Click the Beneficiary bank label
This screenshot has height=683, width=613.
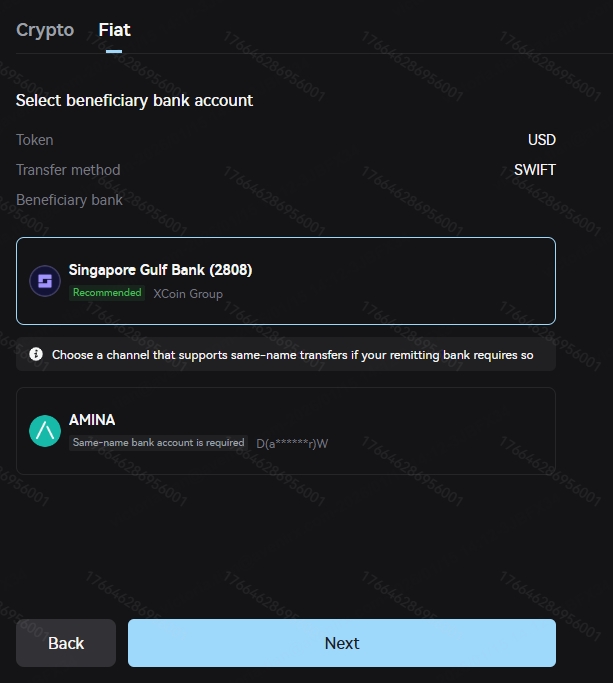click(x=69, y=200)
